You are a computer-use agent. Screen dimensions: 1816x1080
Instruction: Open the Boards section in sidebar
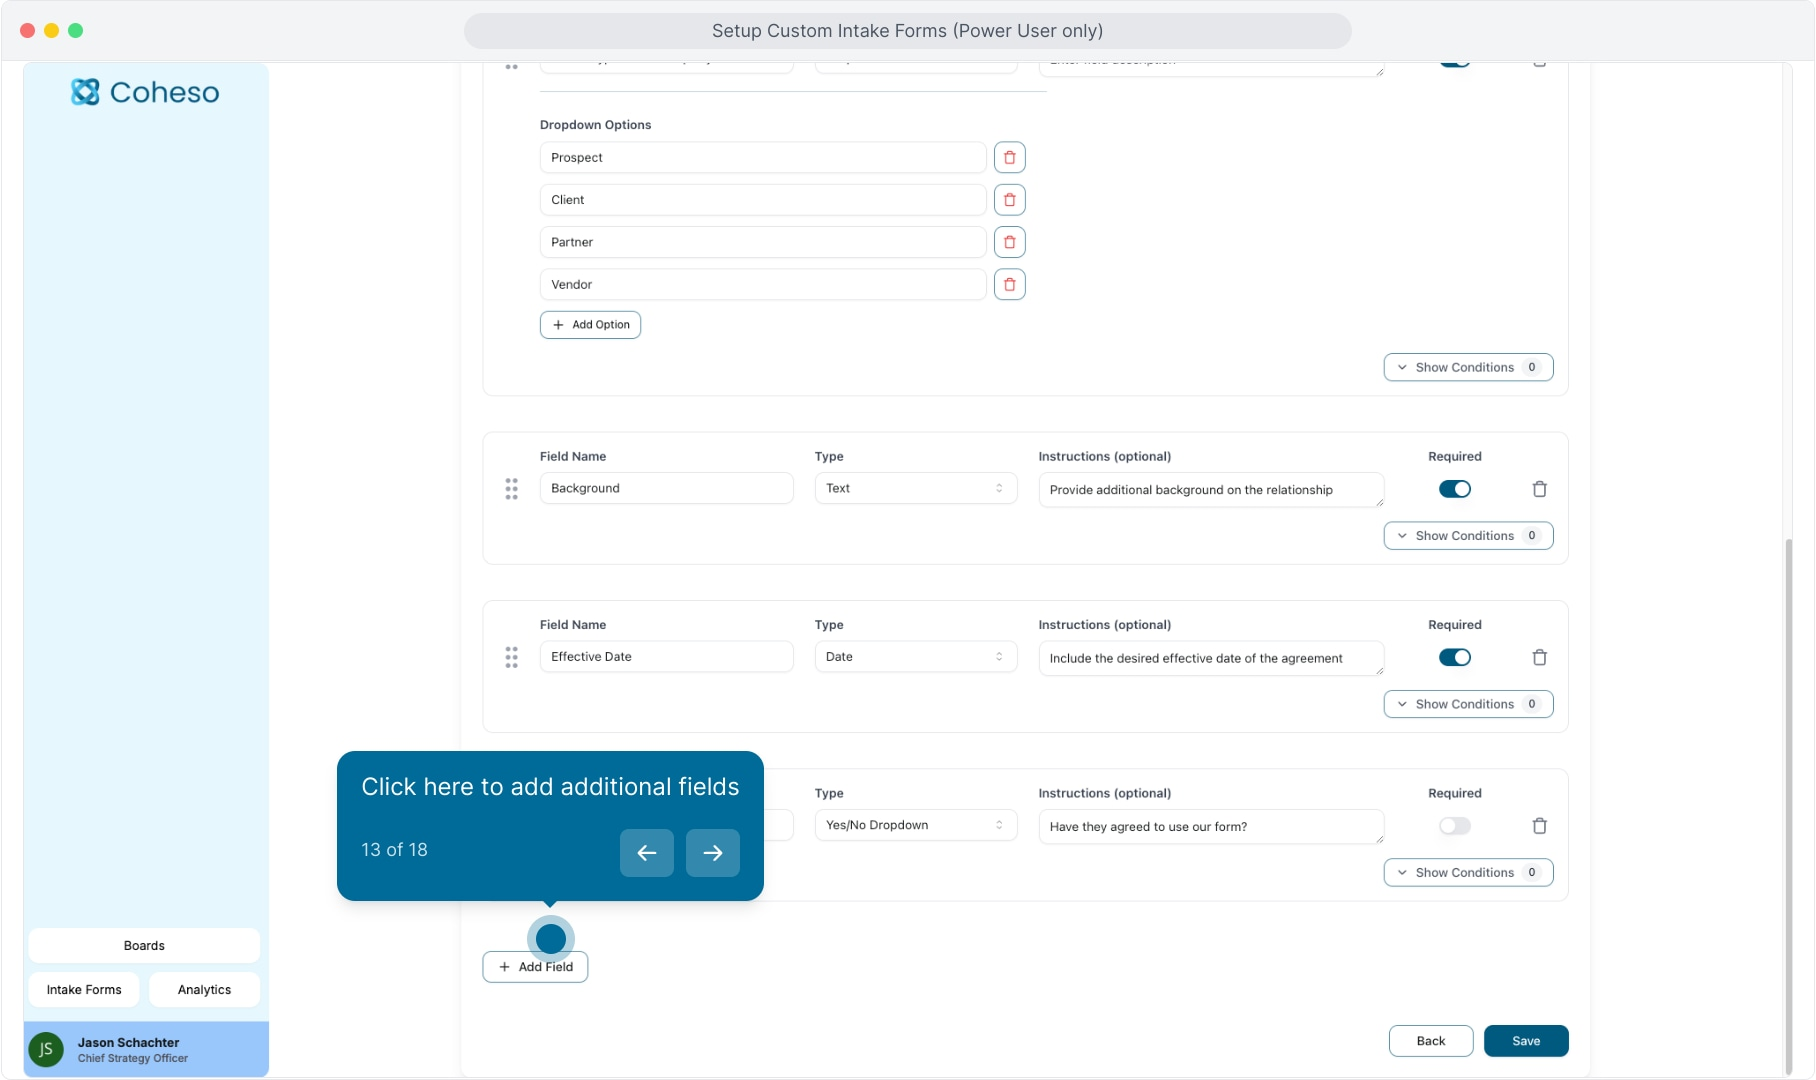click(144, 946)
